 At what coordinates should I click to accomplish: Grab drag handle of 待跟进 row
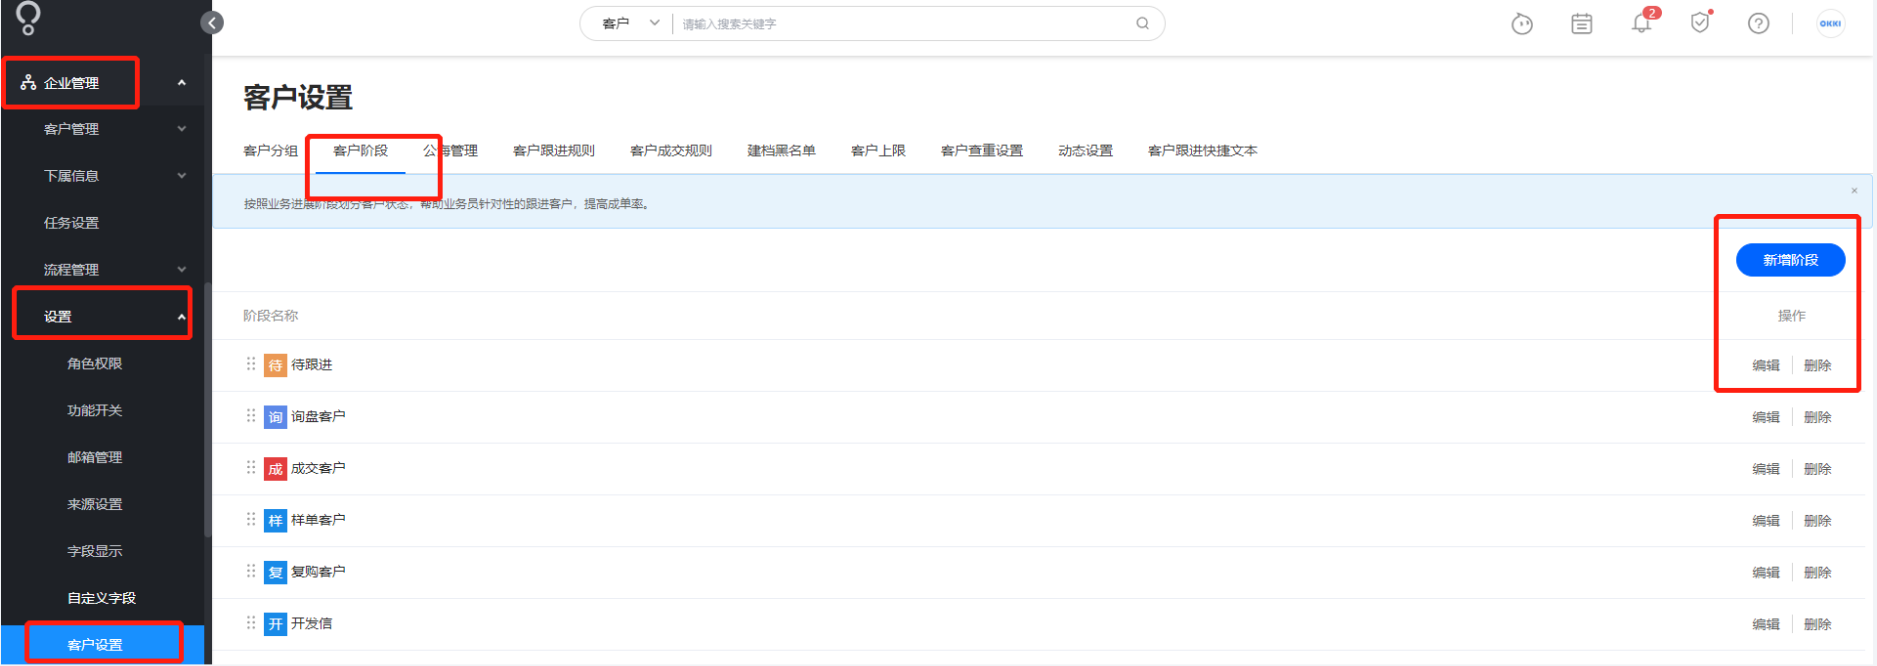pyautogui.click(x=251, y=364)
